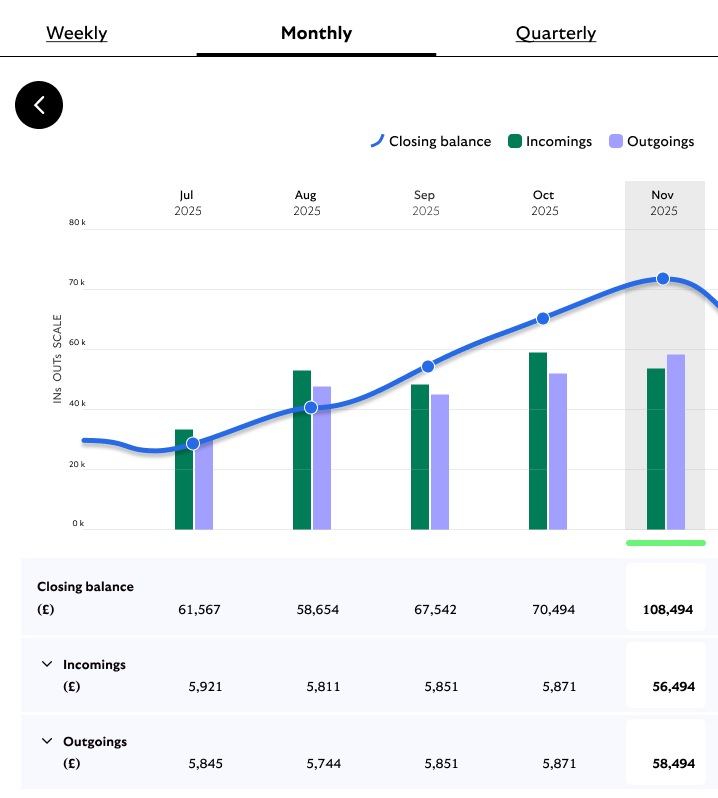Click the green indicator under November
718x798 pixels.
665,543
